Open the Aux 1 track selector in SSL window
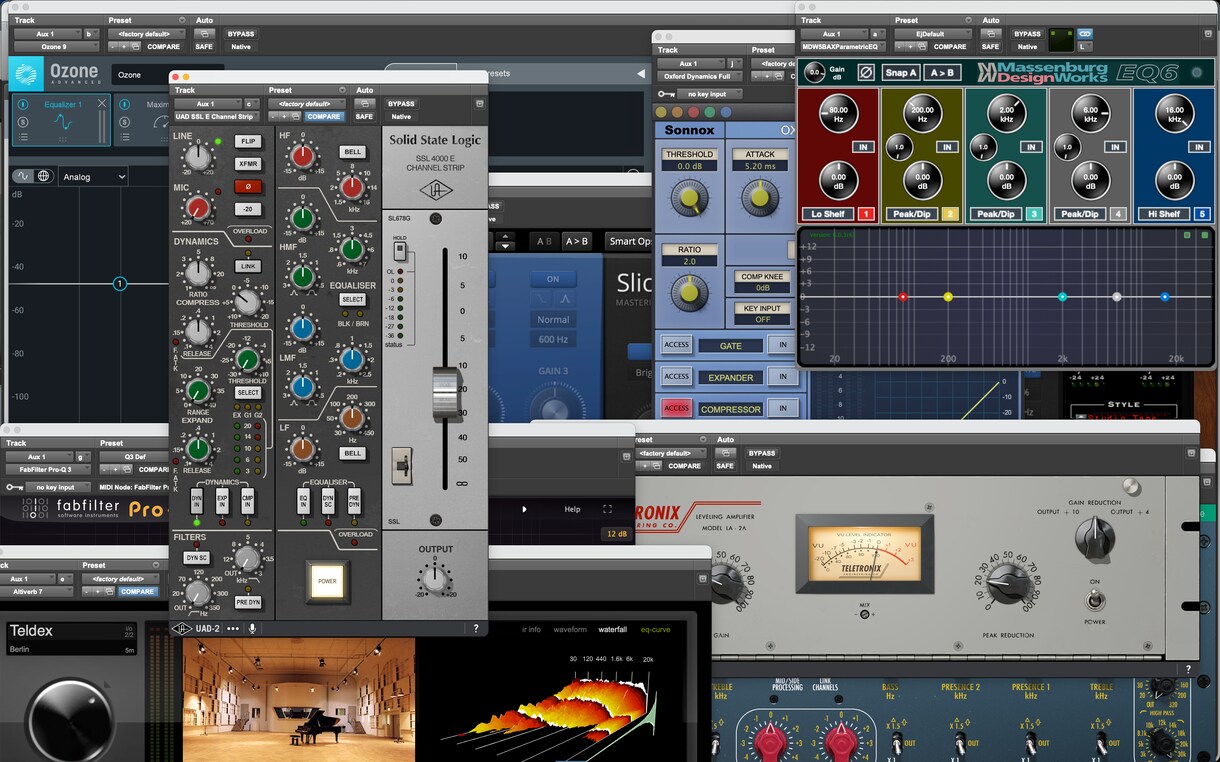The height and width of the screenshot is (762, 1220). tap(206, 104)
